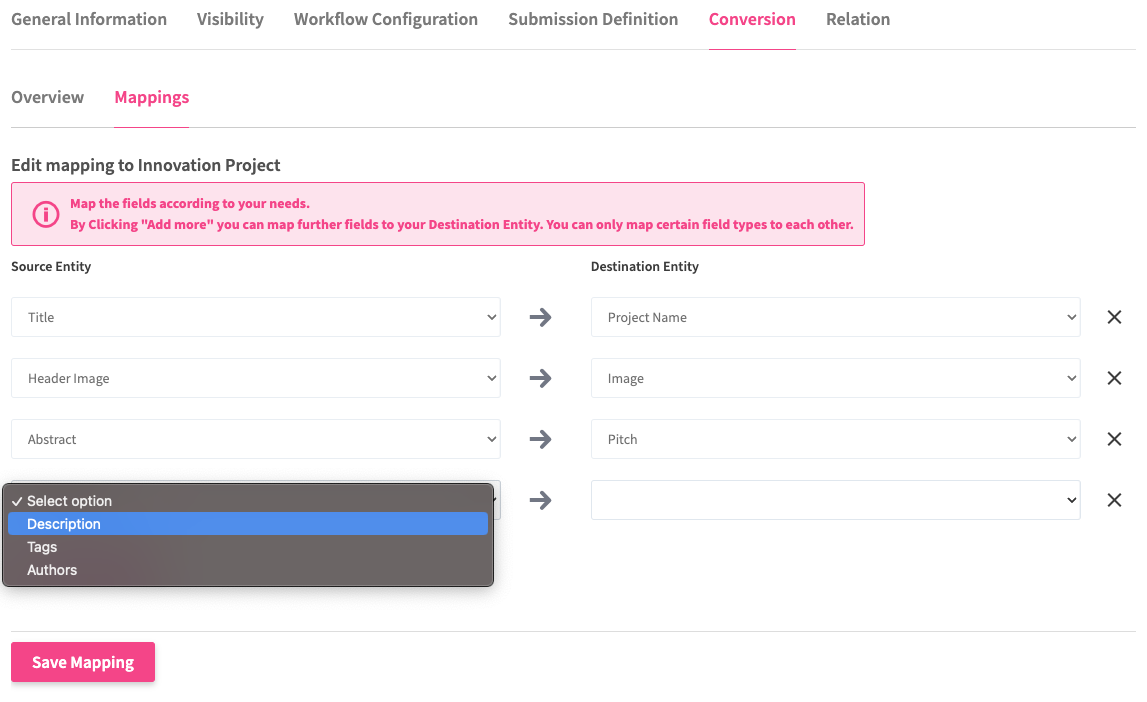Expand the Pitch destination dropdown
1147x702 pixels.
coord(835,439)
